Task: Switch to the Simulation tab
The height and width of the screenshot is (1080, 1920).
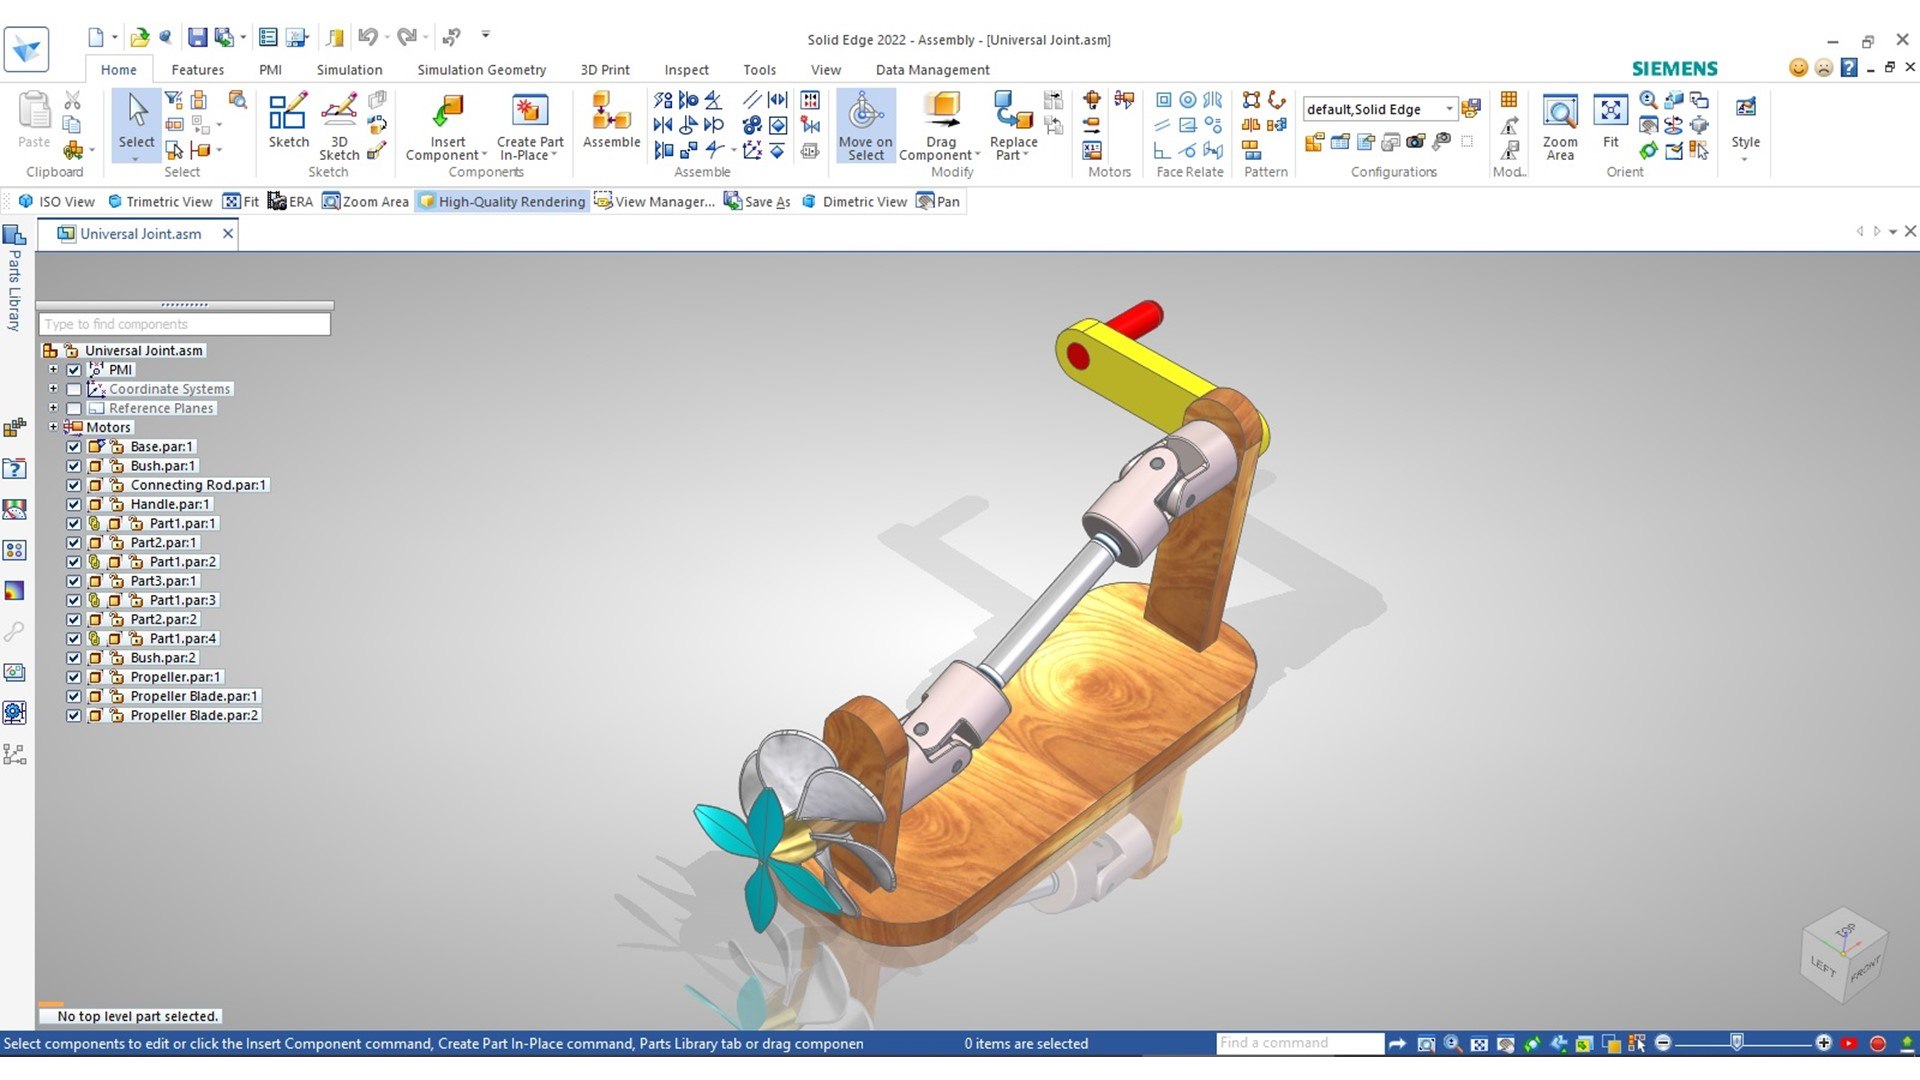Action: coord(349,70)
